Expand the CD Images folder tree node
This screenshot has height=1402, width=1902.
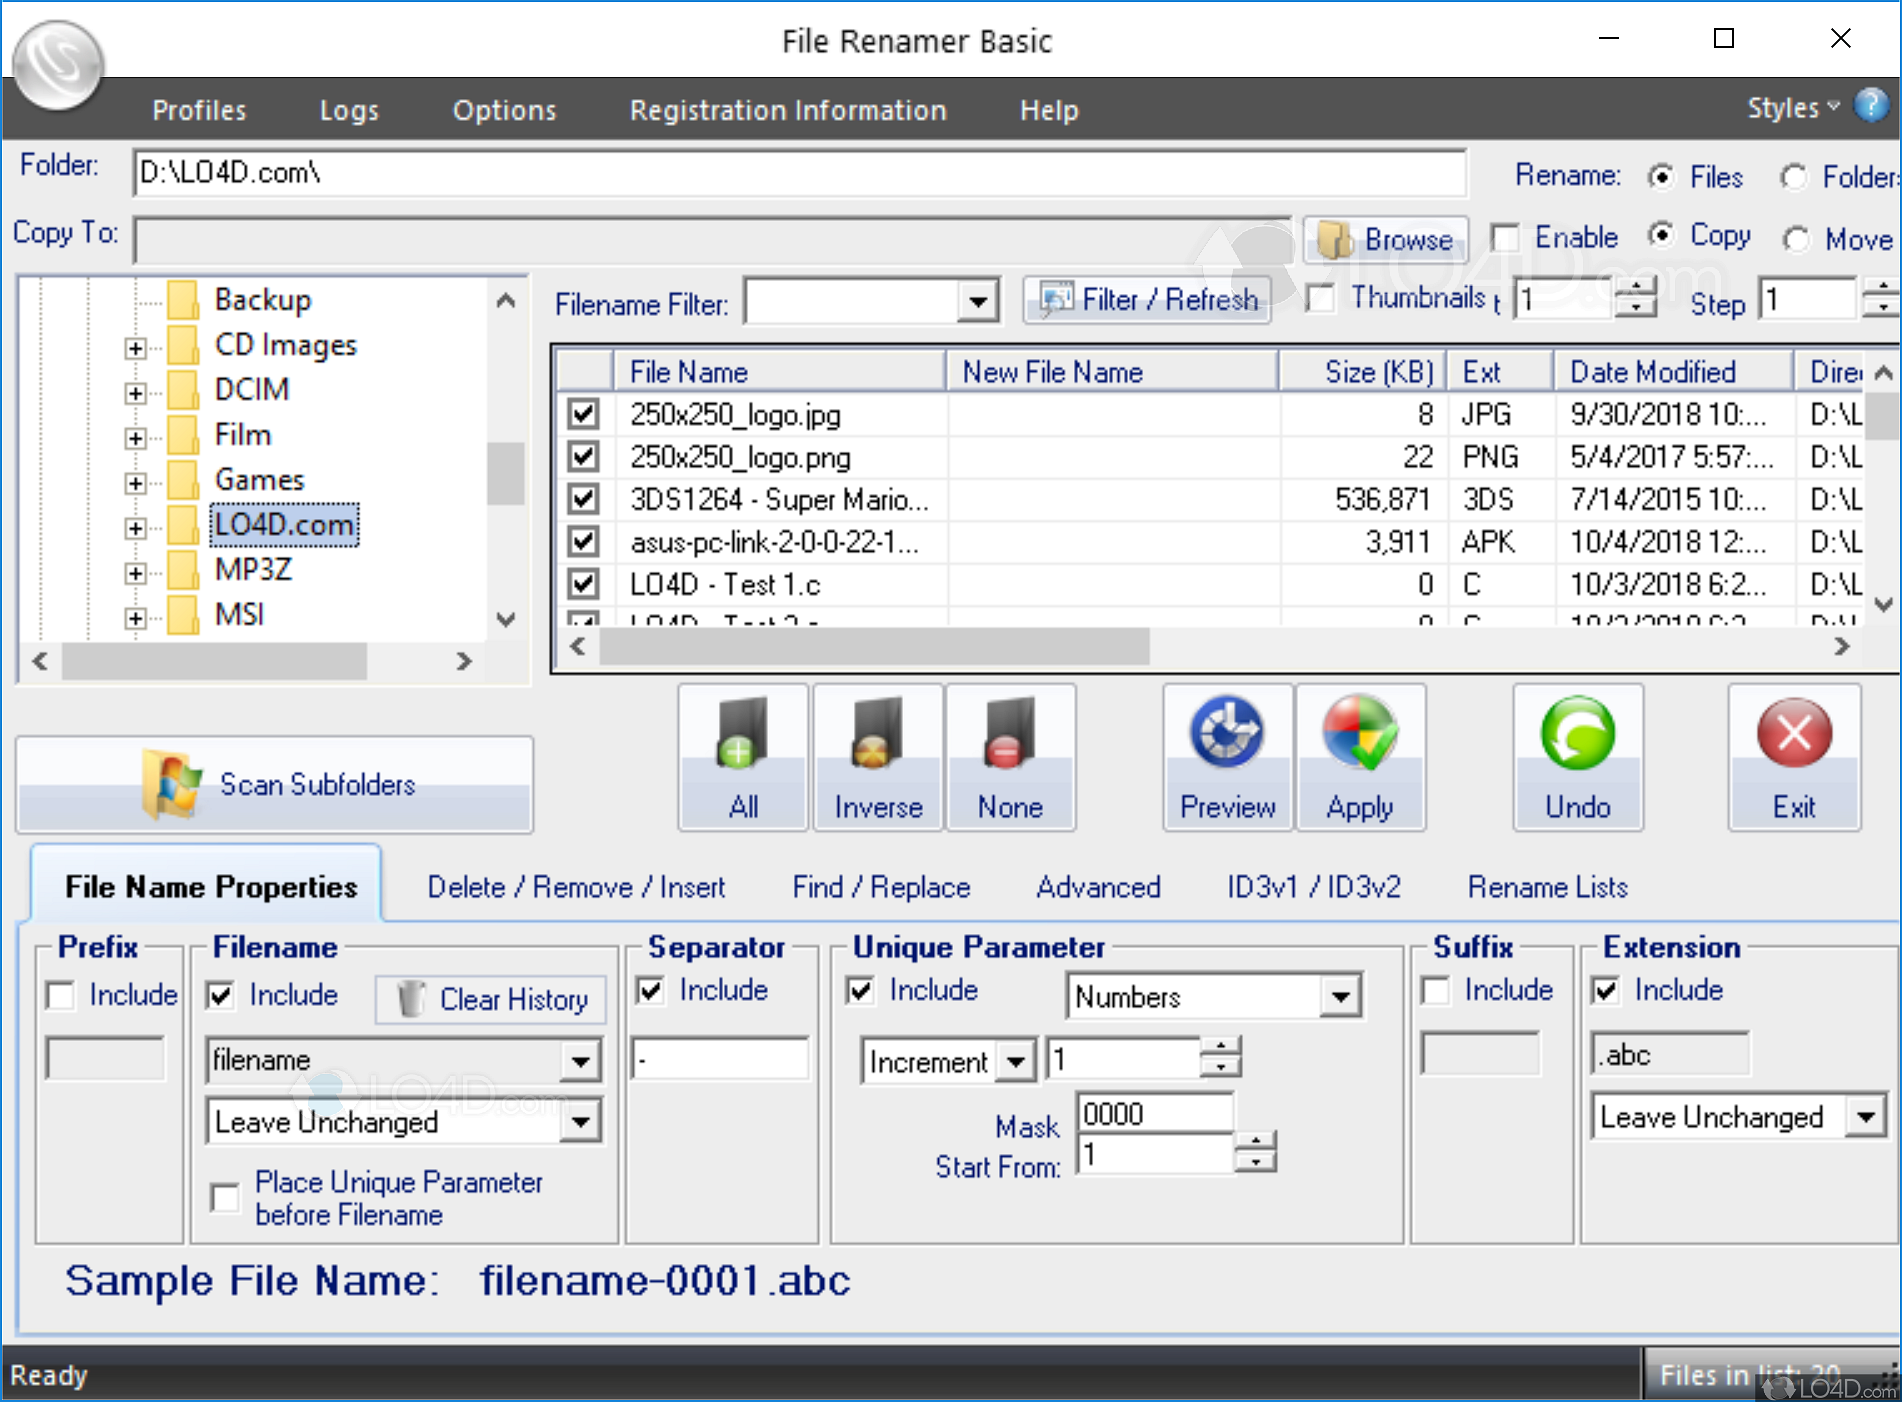click(x=135, y=347)
